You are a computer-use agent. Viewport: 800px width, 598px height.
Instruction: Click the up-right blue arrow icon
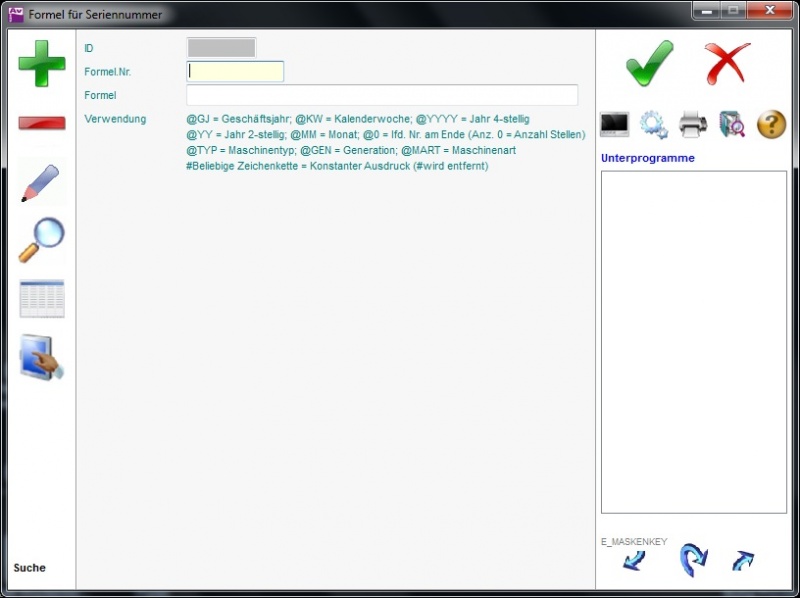(742, 561)
